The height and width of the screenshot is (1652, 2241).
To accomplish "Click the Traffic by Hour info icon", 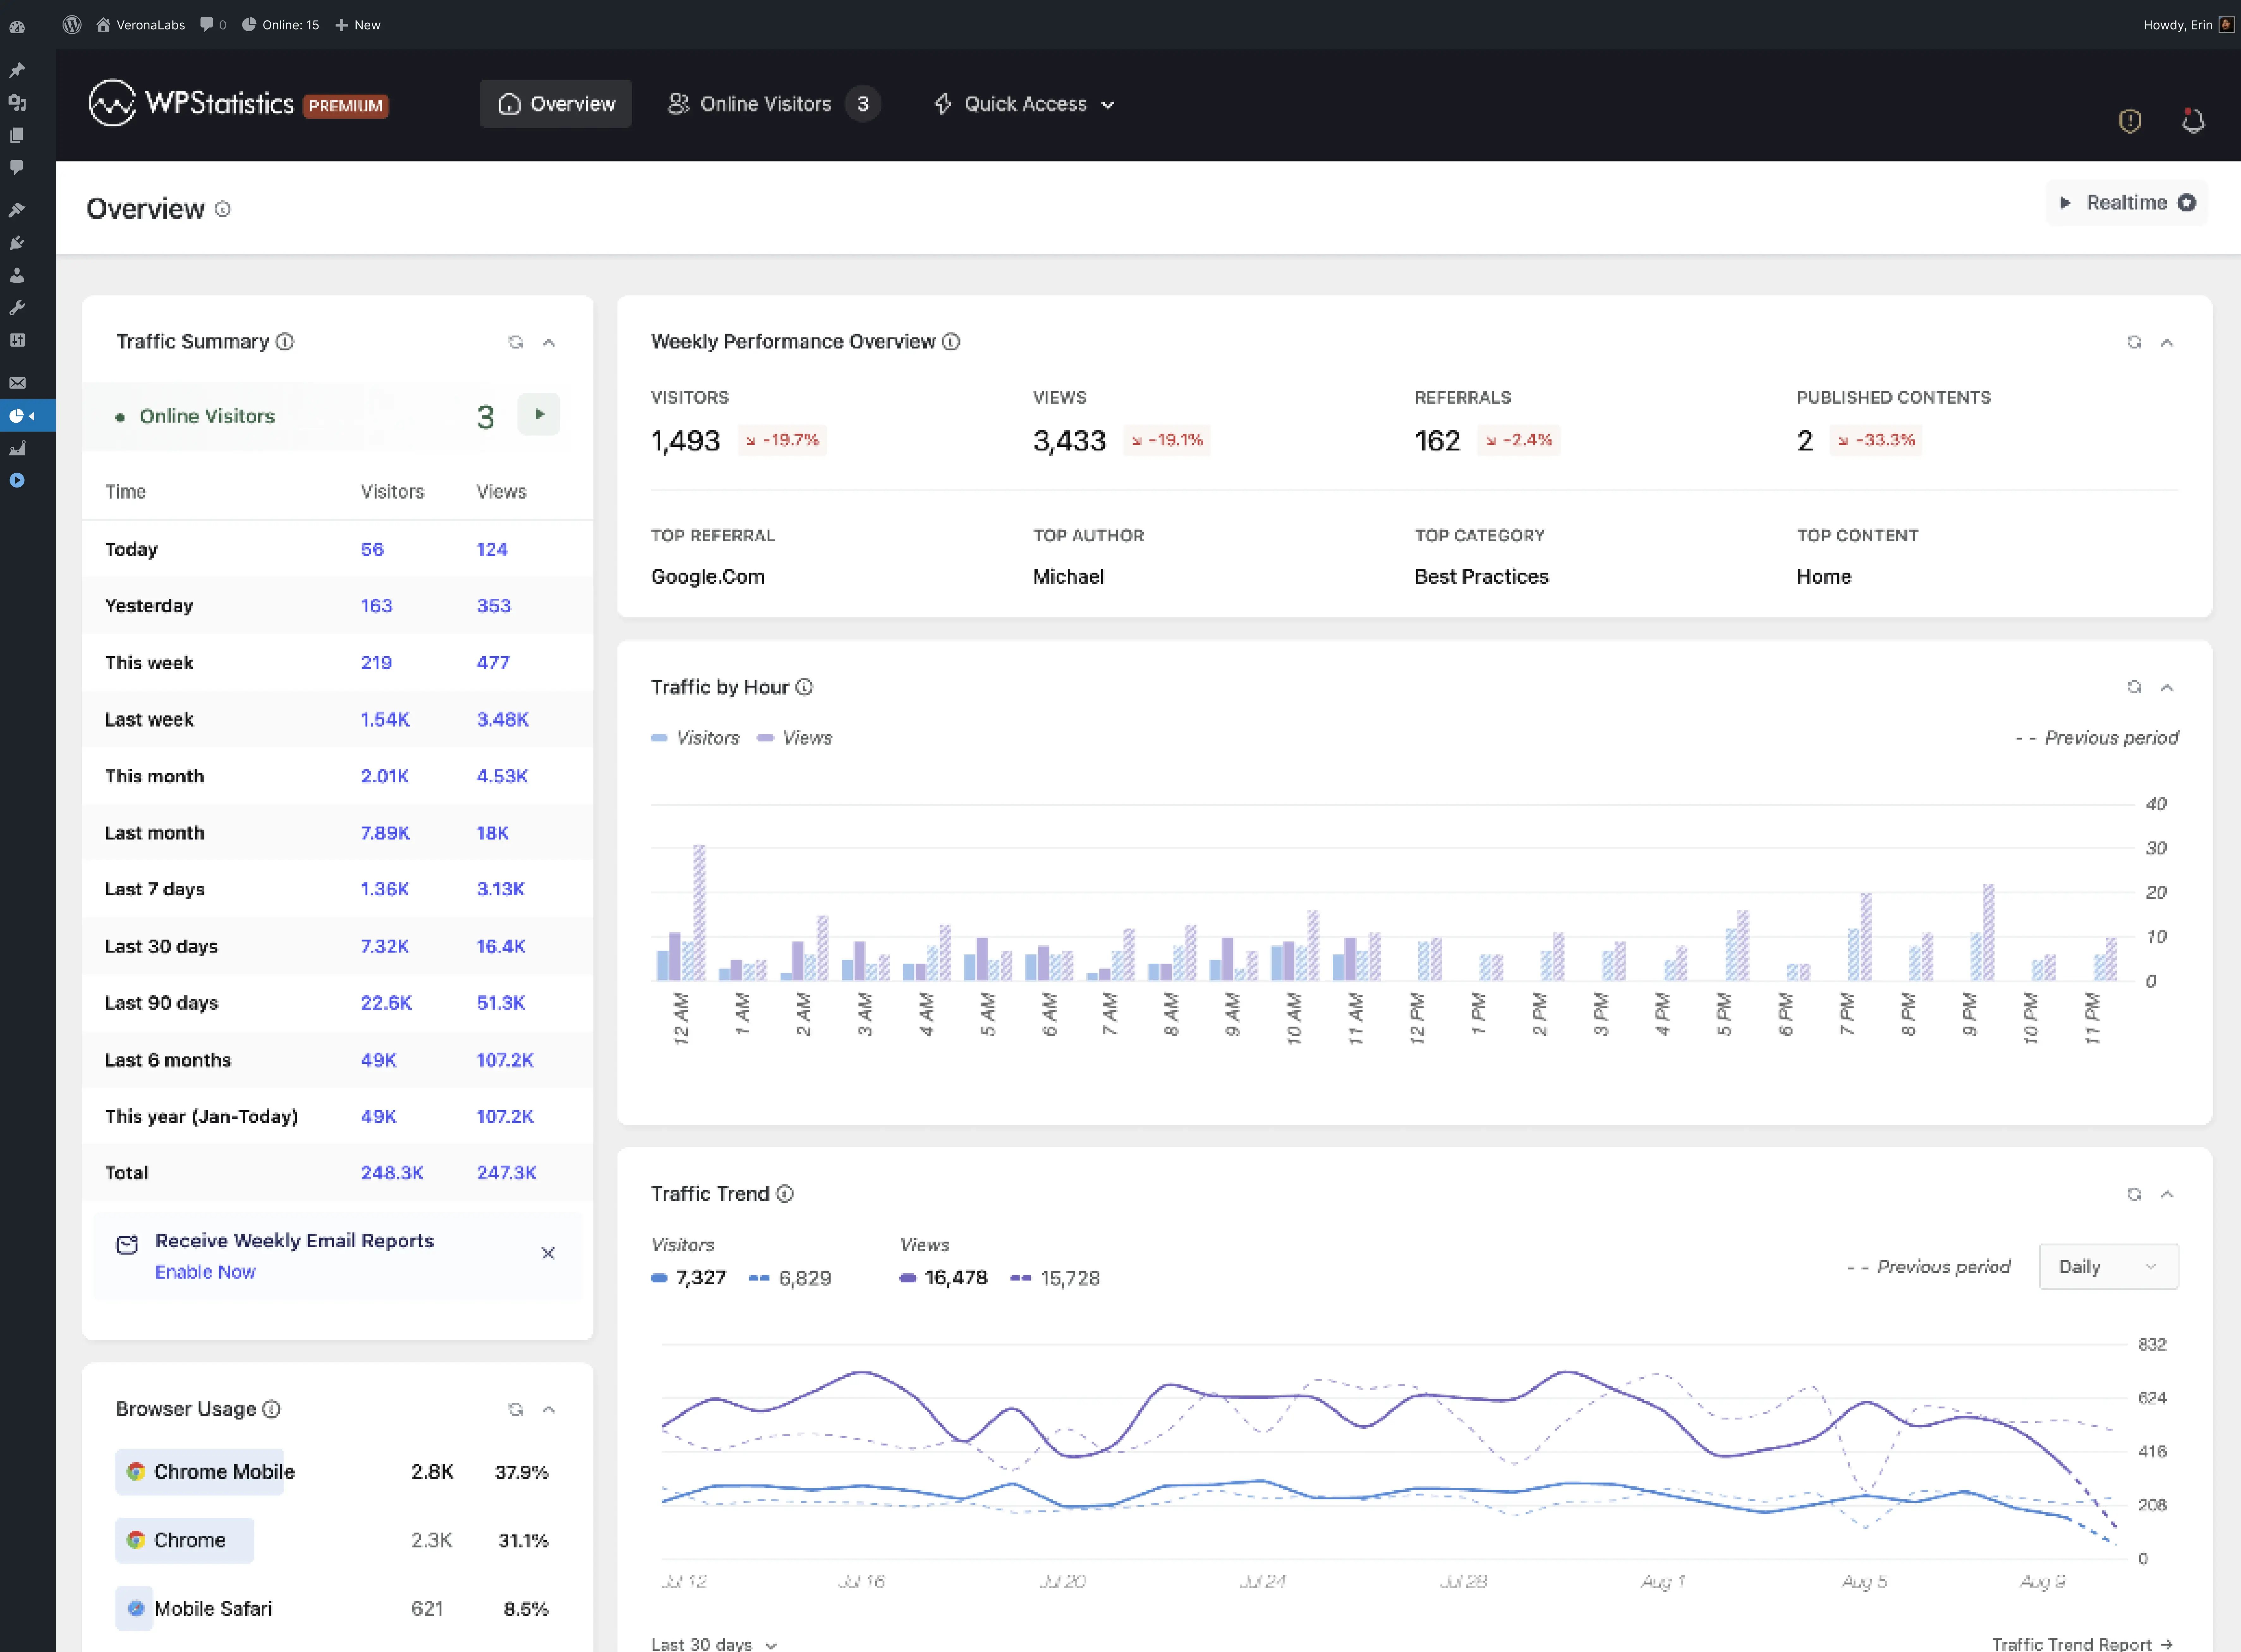I will [804, 687].
